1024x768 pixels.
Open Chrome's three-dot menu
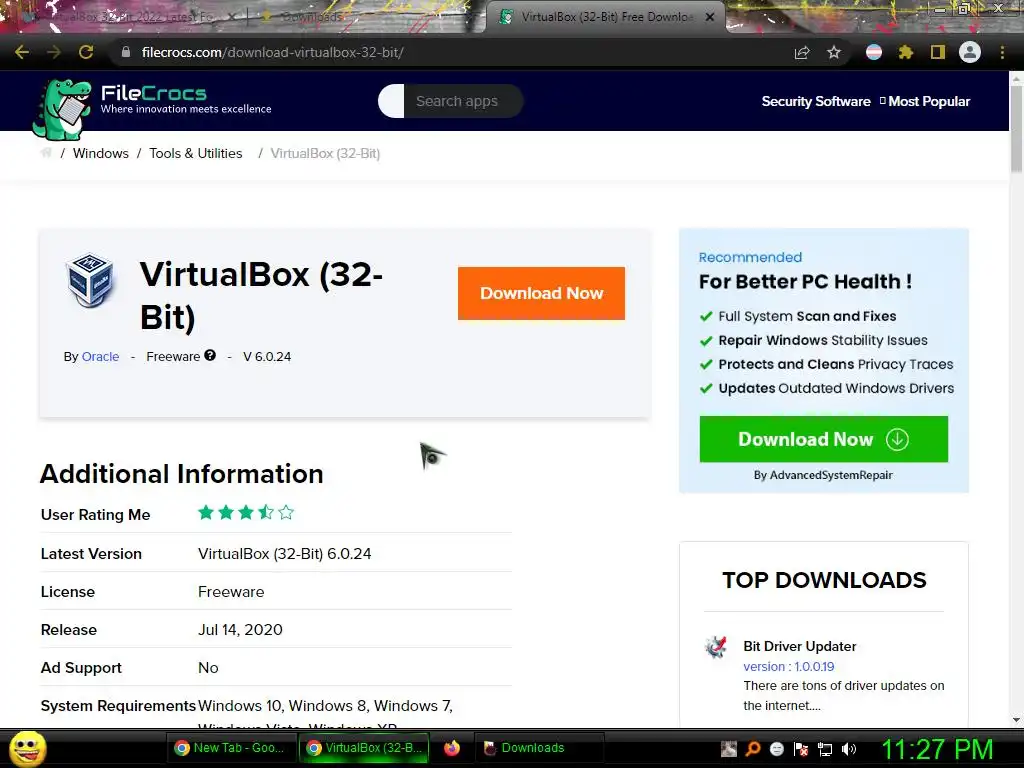coord(1002,52)
